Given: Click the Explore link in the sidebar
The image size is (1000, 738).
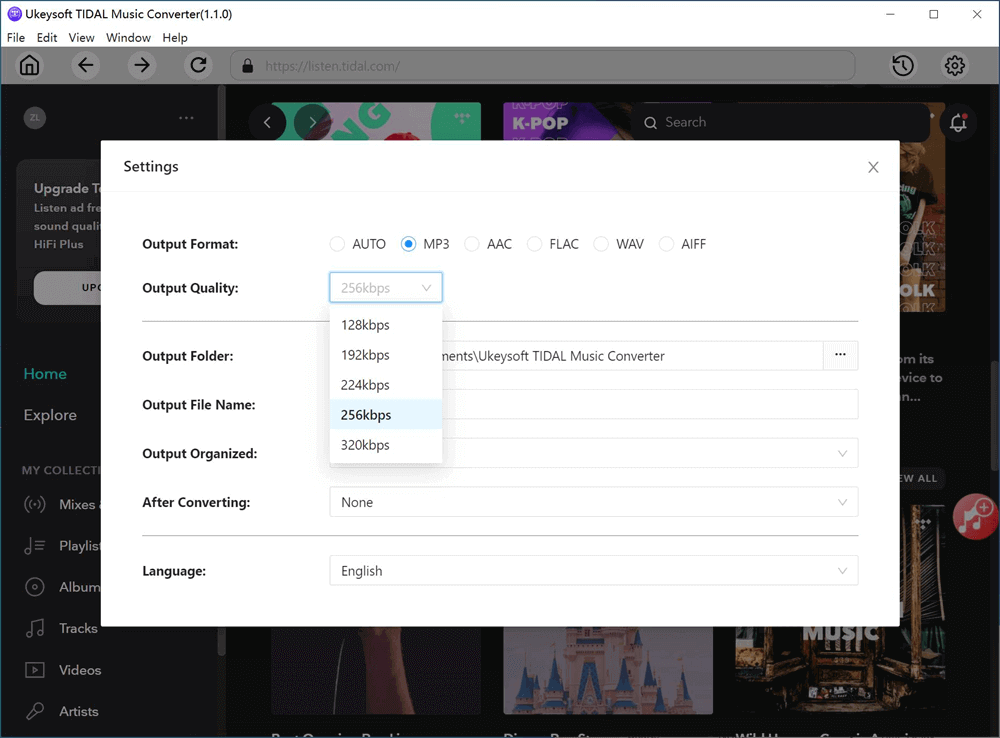Looking at the screenshot, I should pyautogui.click(x=52, y=414).
